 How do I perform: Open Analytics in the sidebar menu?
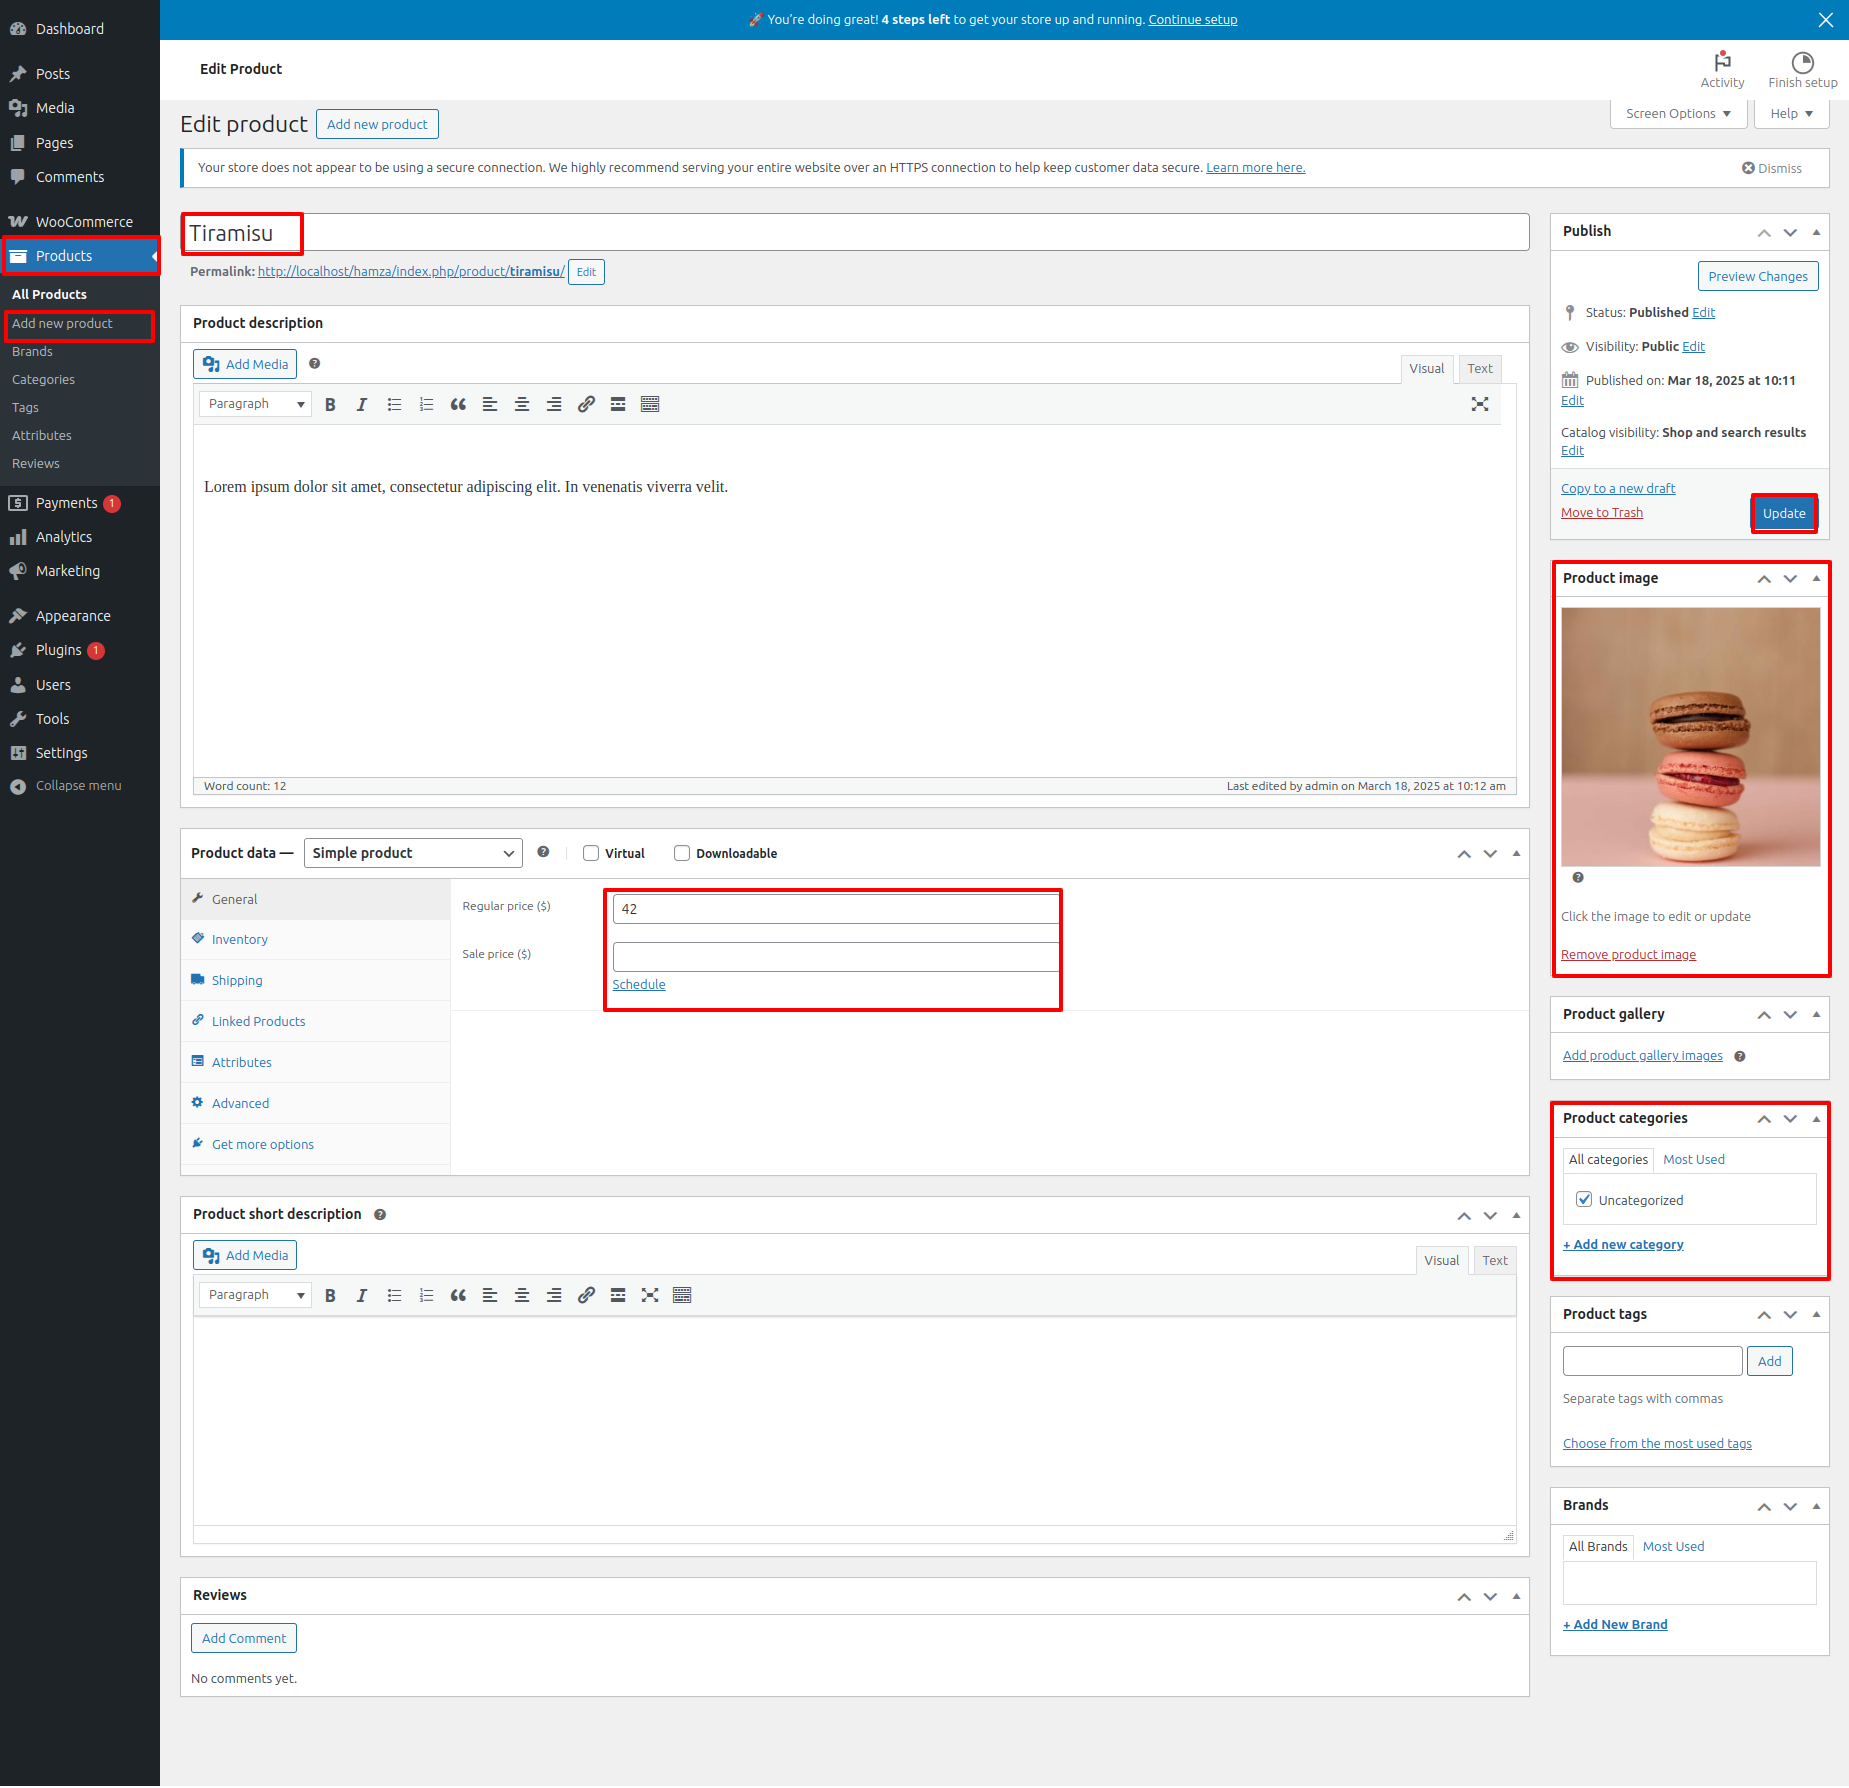click(80, 537)
